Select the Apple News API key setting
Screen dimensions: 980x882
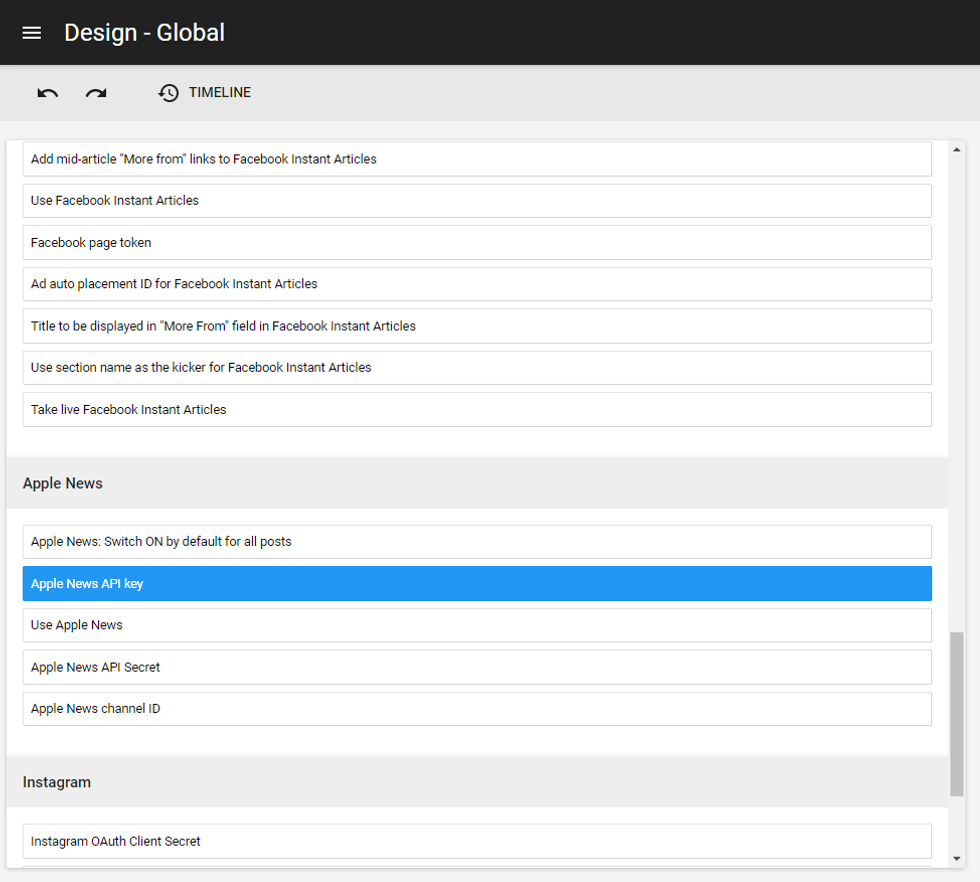[x=477, y=584]
